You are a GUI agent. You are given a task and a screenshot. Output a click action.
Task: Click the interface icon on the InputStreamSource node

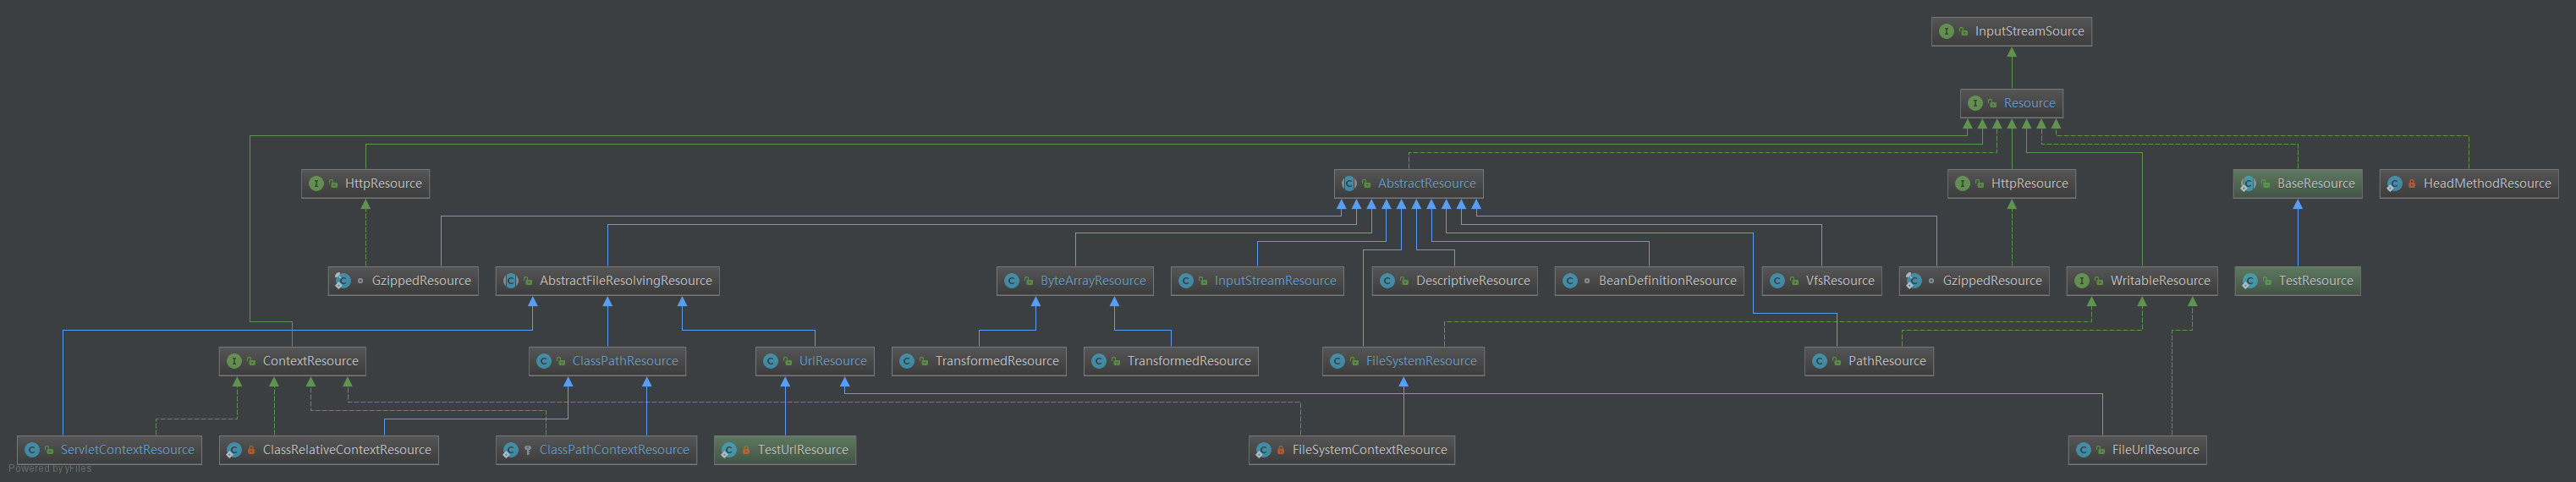click(1946, 31)
